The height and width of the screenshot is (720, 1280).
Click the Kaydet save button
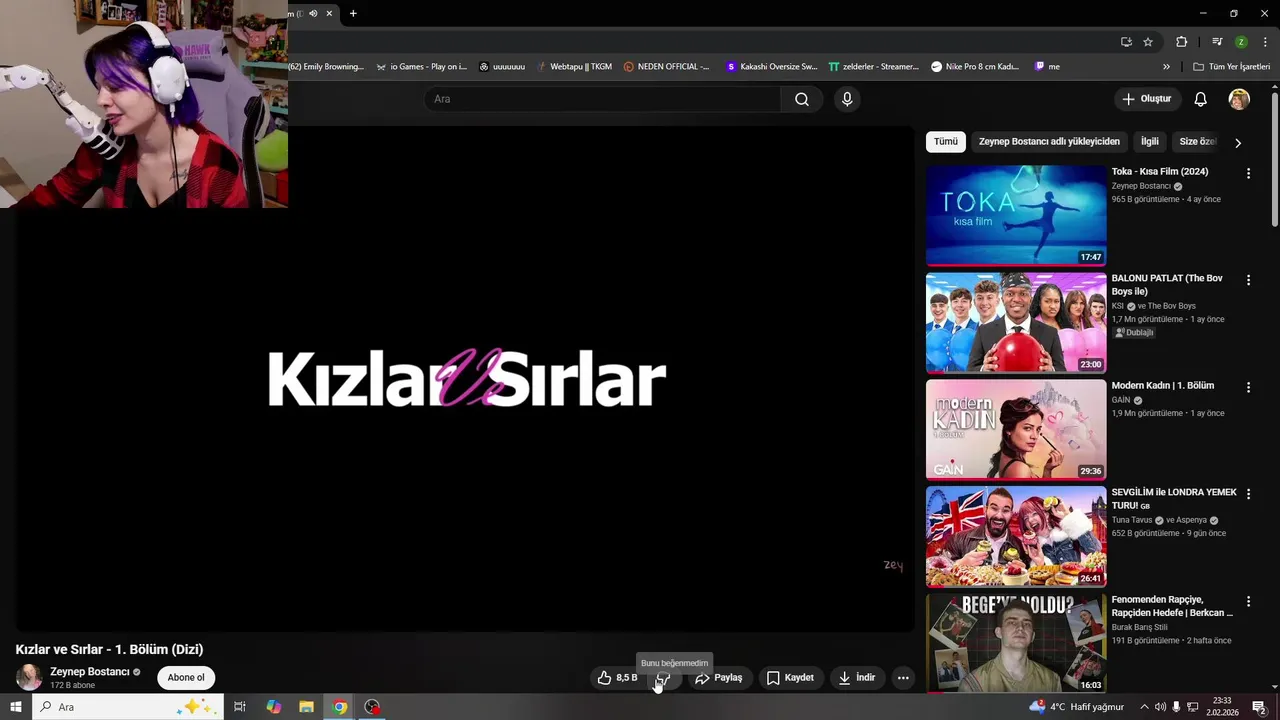[x=790, y=678]
